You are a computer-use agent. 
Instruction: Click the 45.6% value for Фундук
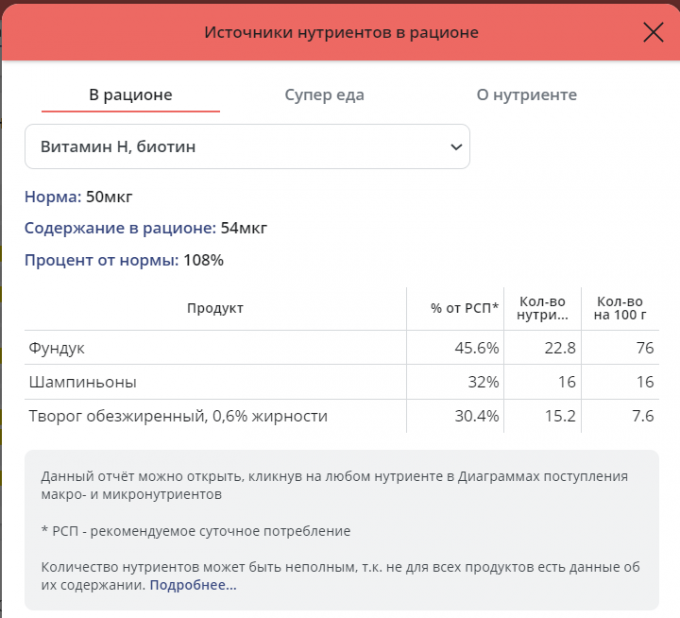(476, 348)
